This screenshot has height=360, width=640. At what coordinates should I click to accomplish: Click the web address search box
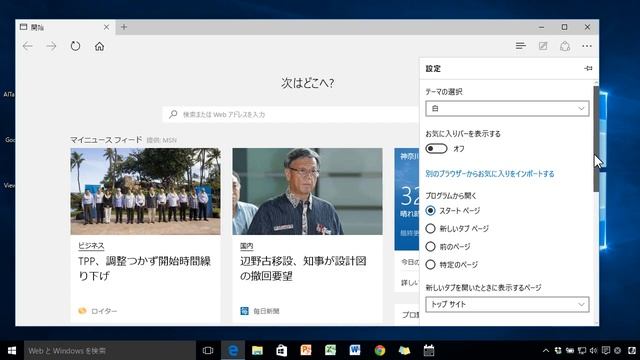point(291,115)
